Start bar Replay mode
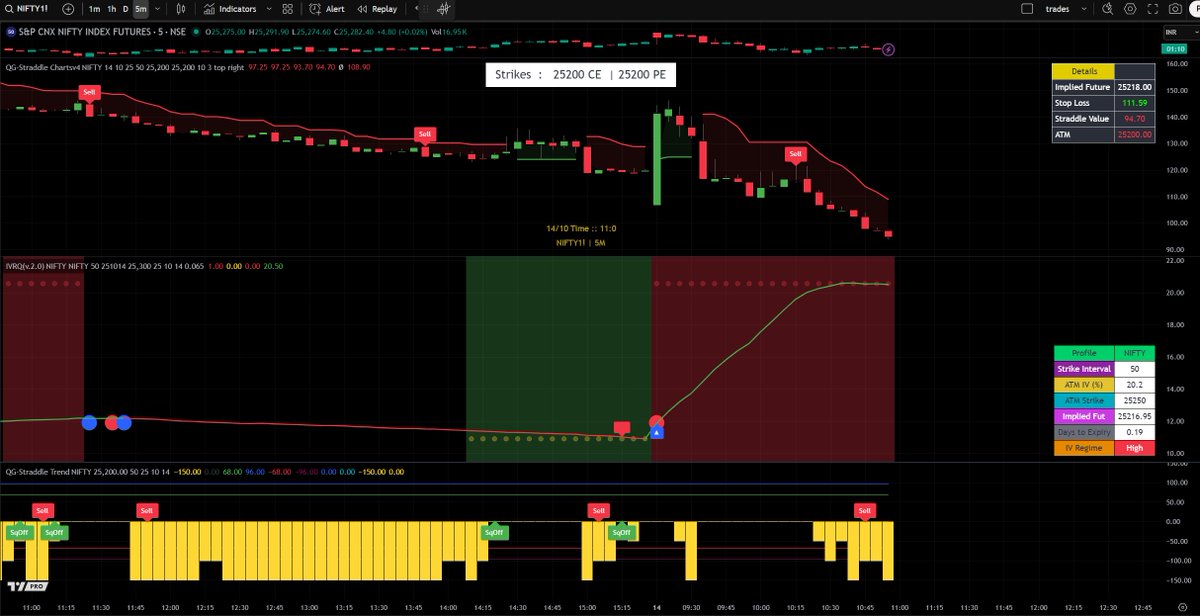Viewport: 1200px width, 616px height. [377, 9]
